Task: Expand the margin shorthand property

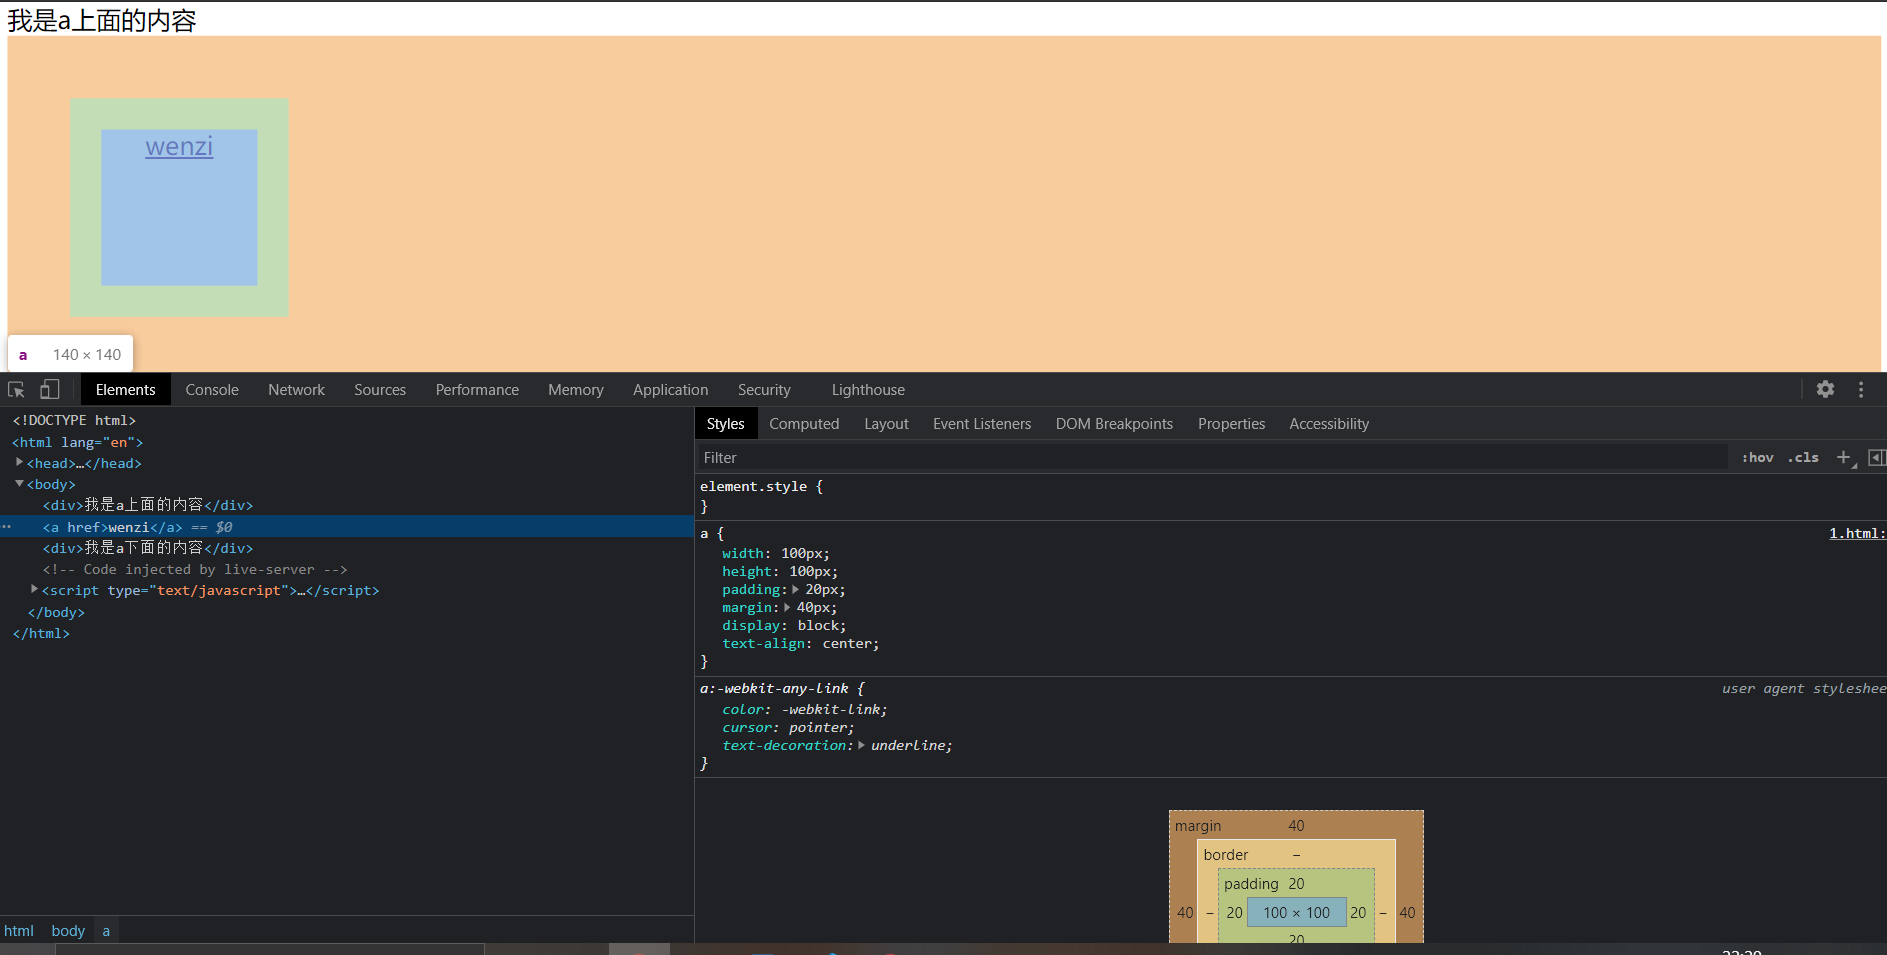Action: click(787, 608)
